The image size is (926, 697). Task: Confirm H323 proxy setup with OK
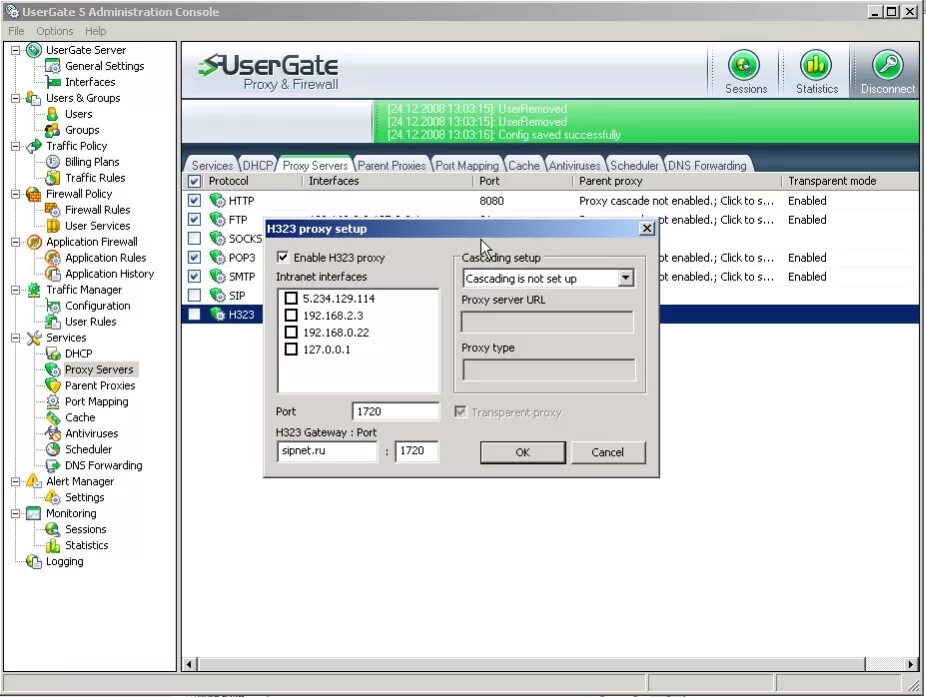[523, 452]
